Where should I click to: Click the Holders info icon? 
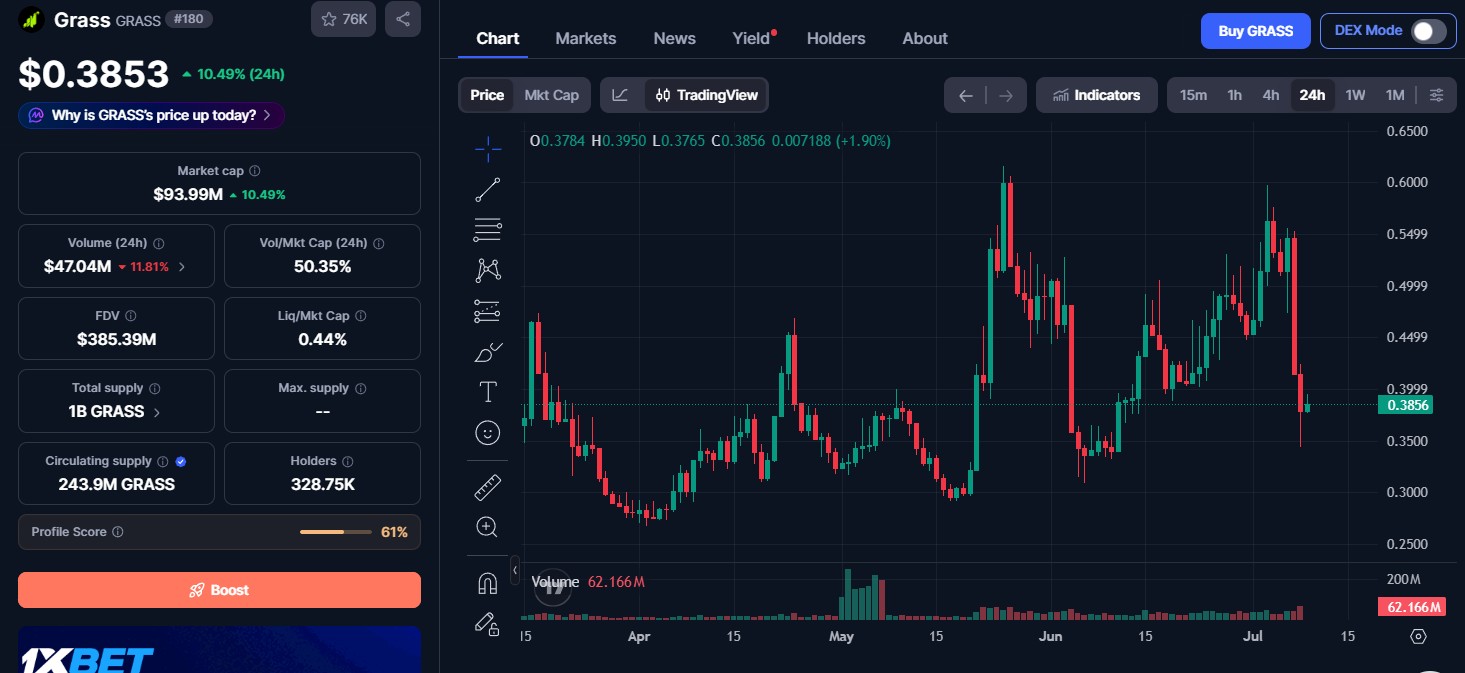pyautogui.click(x=348, y=461)
